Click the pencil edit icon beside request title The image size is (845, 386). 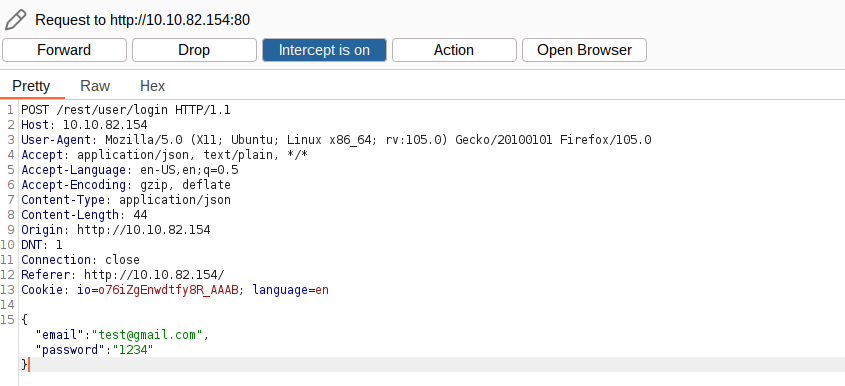coord(15,20)
